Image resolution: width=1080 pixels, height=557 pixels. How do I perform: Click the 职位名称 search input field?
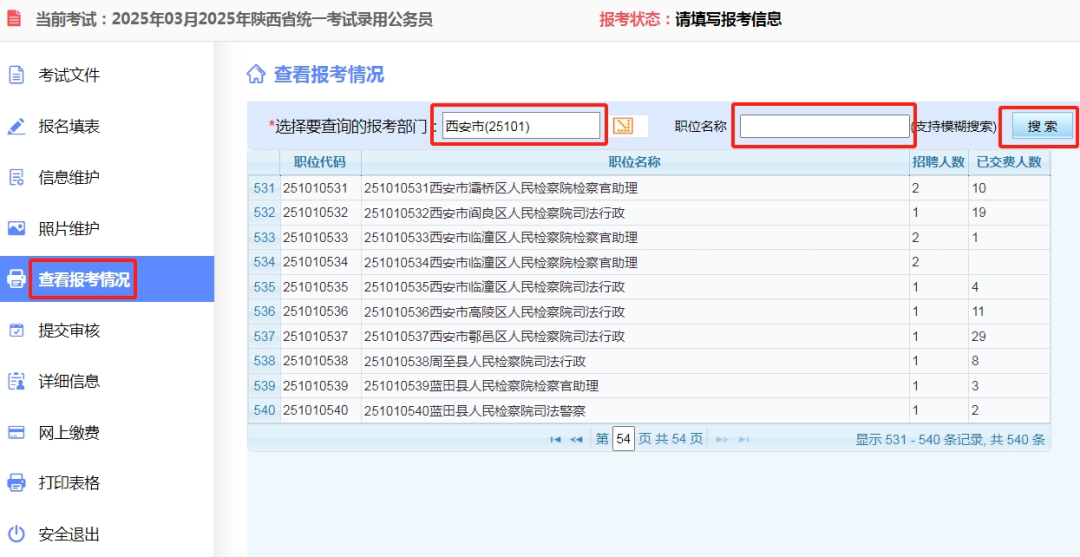823,127
